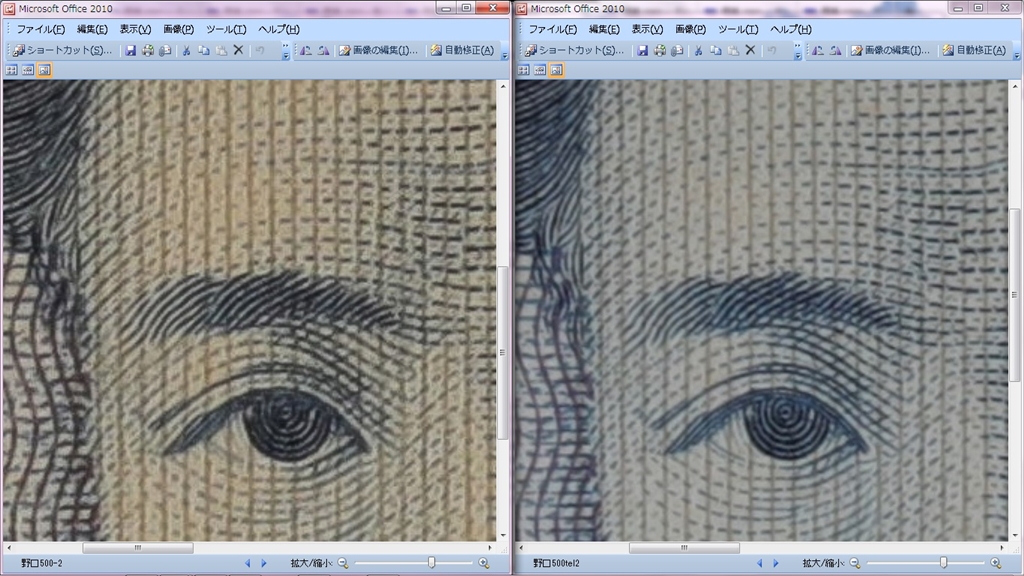Go to next picture in right window
1024x576 pixels.
point(776,563)
